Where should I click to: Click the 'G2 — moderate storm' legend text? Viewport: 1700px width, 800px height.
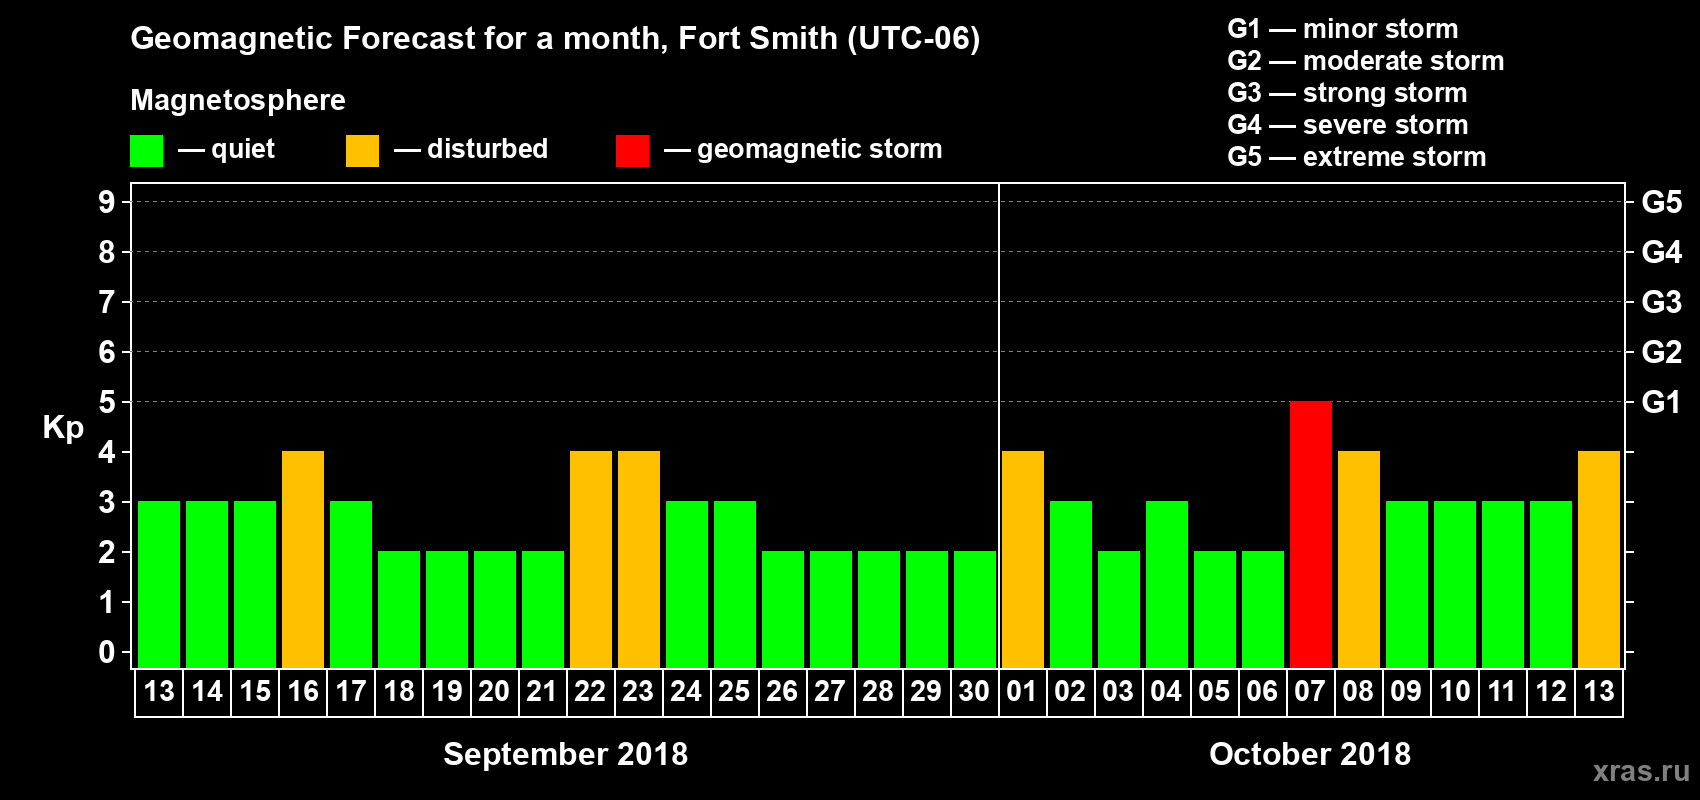(x=1366, y=61)
